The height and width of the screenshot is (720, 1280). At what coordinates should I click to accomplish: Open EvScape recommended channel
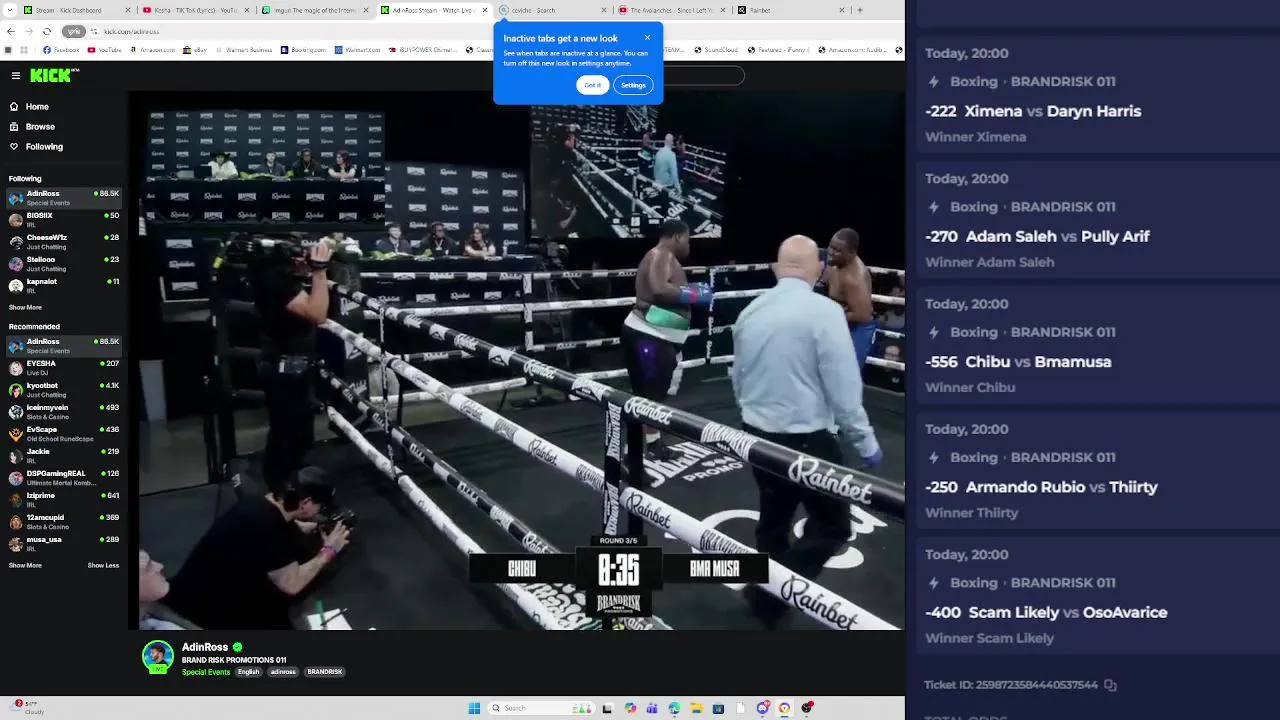pos(64,434)
